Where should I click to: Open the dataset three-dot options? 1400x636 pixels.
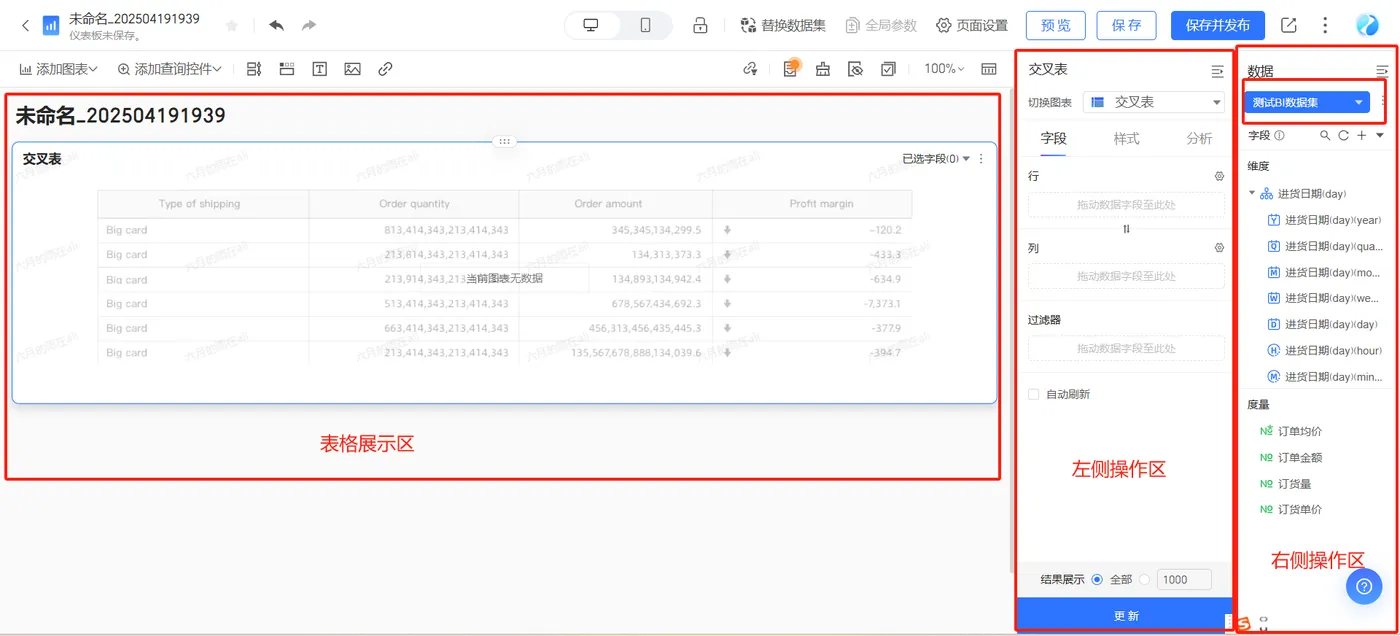1384,102
